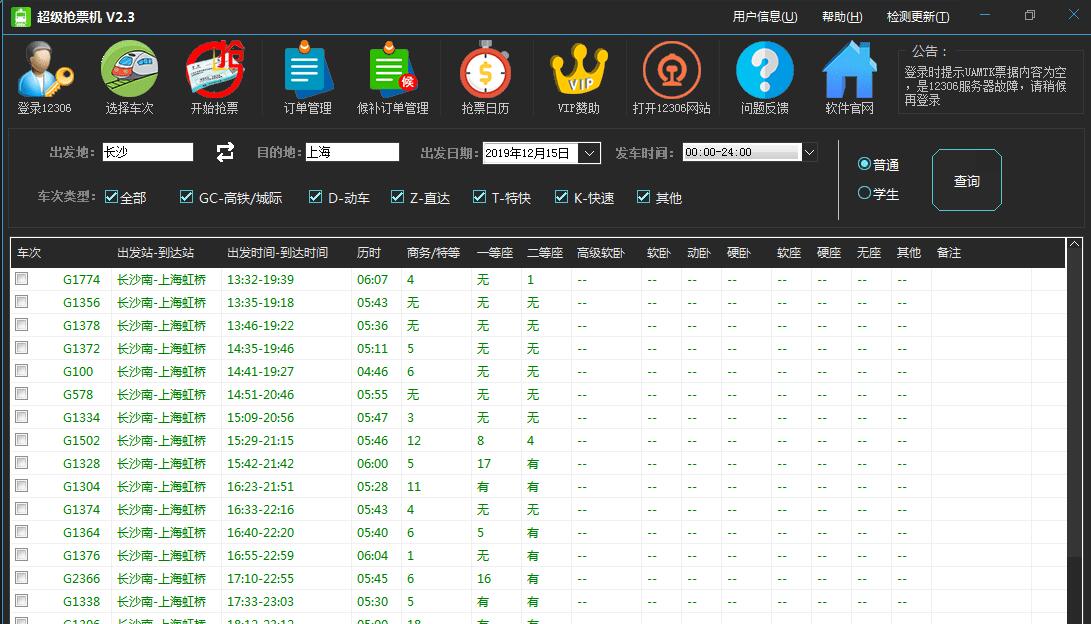This screenshot has height=624, width=1091.
Task: Visit 软件官网 home icon
Action: tap(850, 78)
